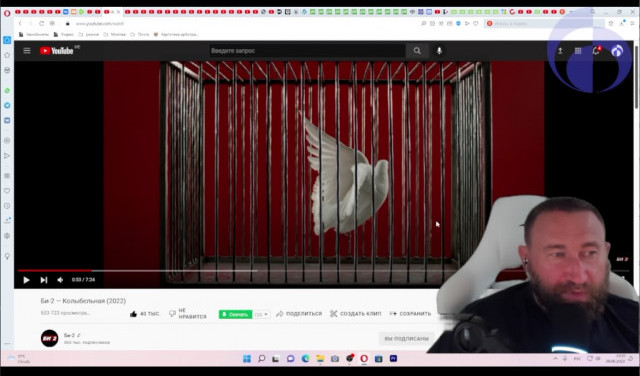Open the weather widget on the taskbar
Viewport: 640px width, 376px height.
[x=19, y=359]
